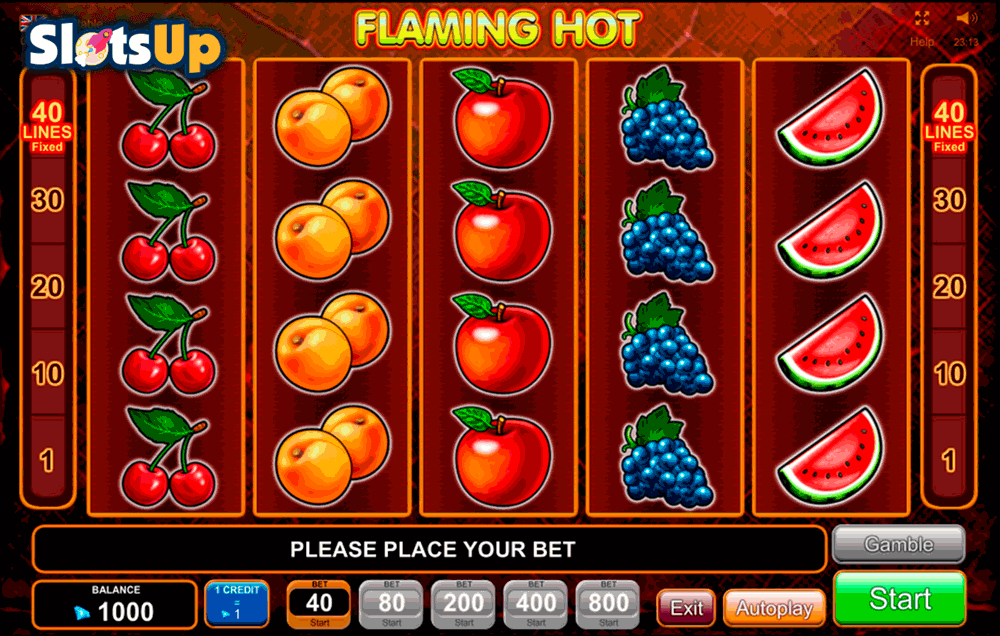Click the top watermelon symbol on reel five
The width and height of the screenshot is (1000, 636).
point(831,119)
